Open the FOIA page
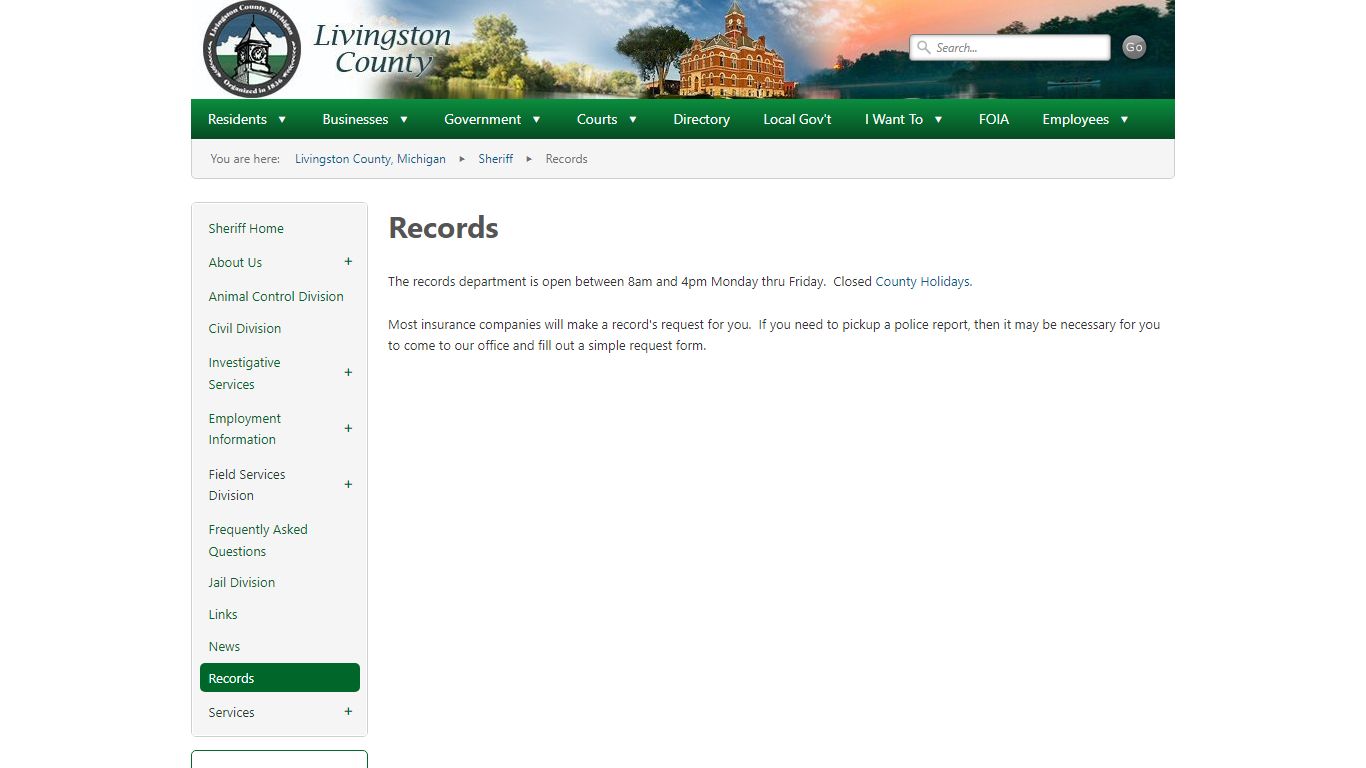Screen dimensions: 1366x768 [x=994, y=119]
